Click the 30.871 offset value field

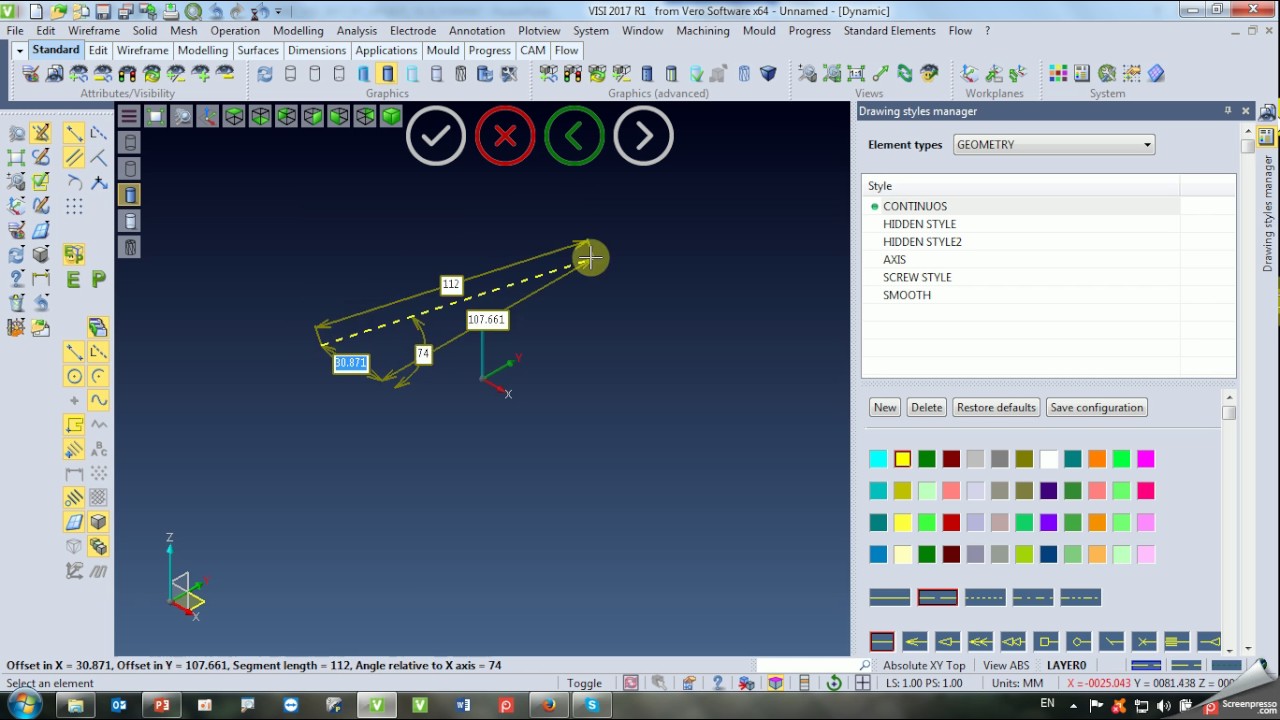[351, 363]
